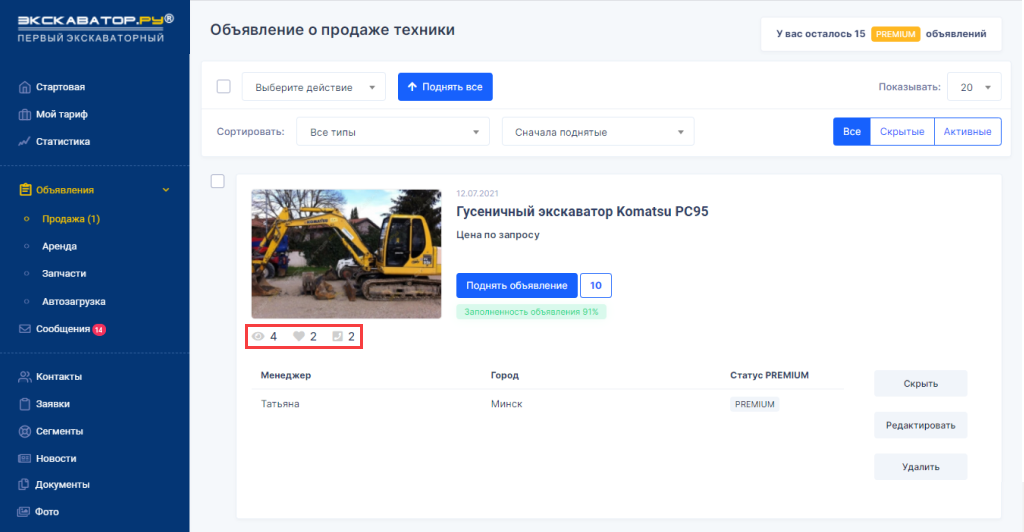
Task: Click the Поднять объявление button
Action: click(517, 285)
